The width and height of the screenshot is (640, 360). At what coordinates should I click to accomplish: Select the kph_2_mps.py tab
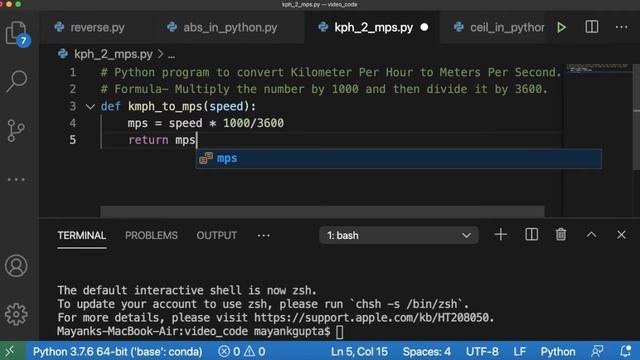[x=373, y=27]
